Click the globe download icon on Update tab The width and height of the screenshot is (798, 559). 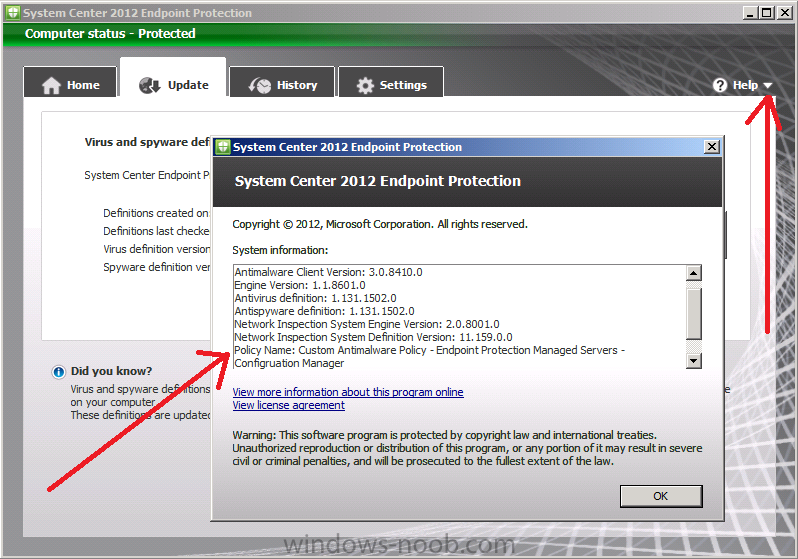[x=150, y=86]
